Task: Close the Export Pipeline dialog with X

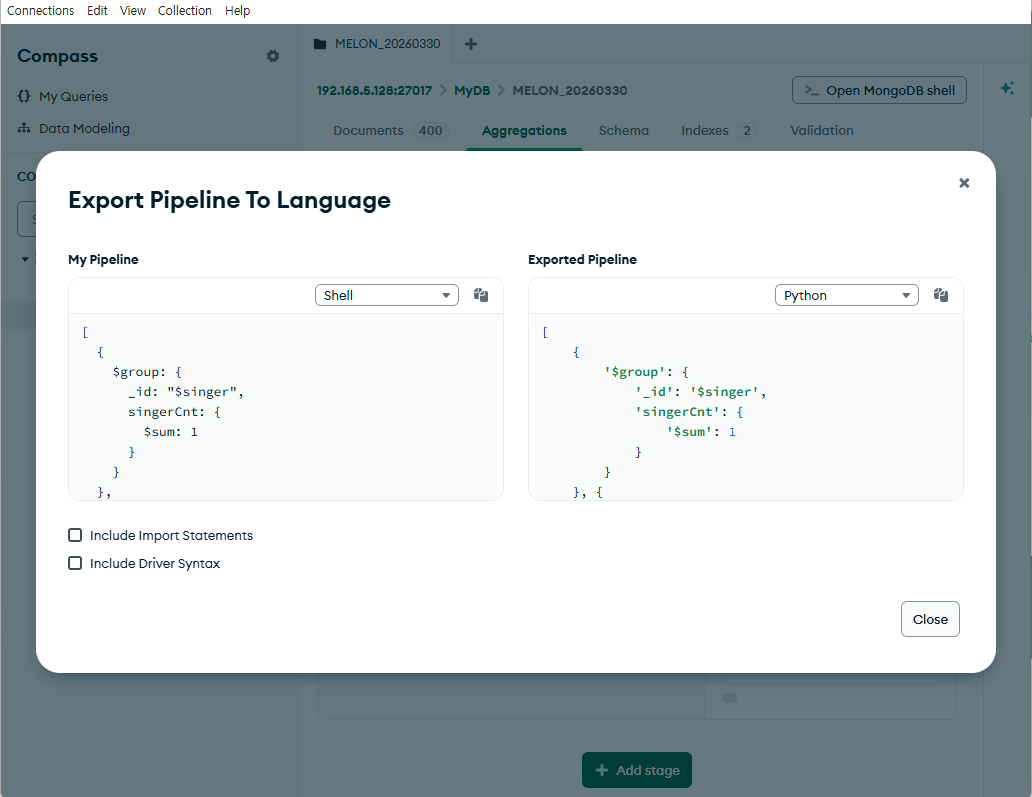Action: click(x=964, y=183)
